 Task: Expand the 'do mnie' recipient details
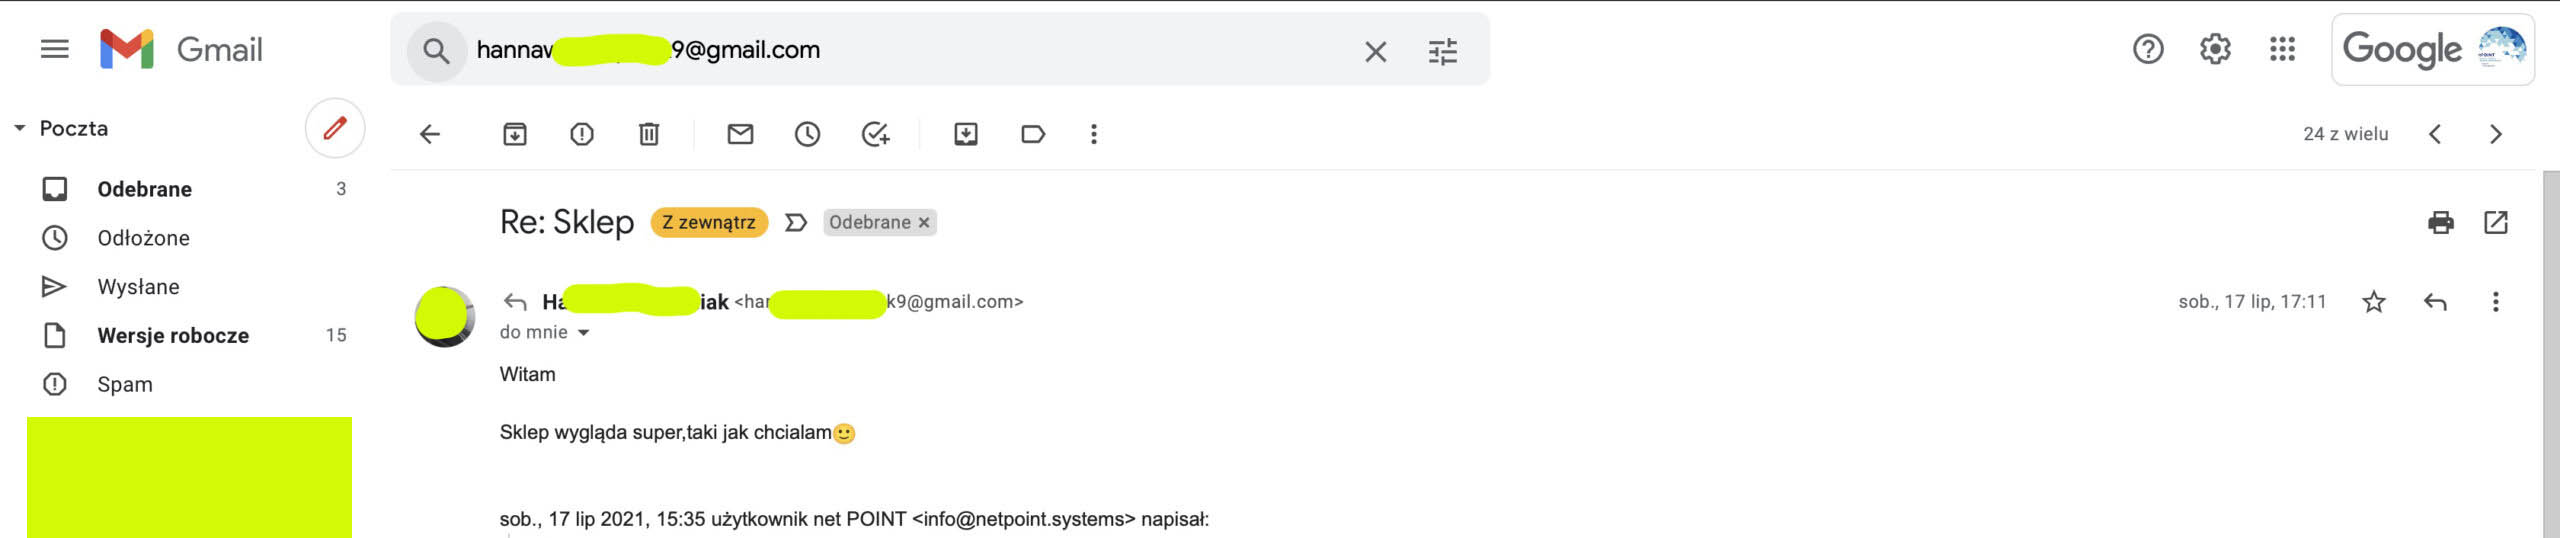point(584,333)
